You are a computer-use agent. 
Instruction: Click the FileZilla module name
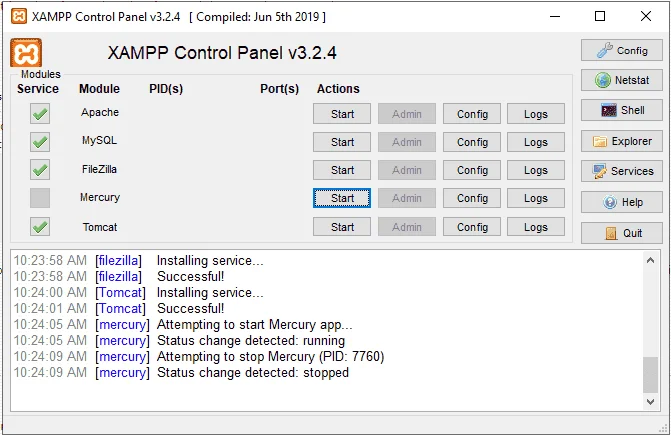(x=99, y=169)
